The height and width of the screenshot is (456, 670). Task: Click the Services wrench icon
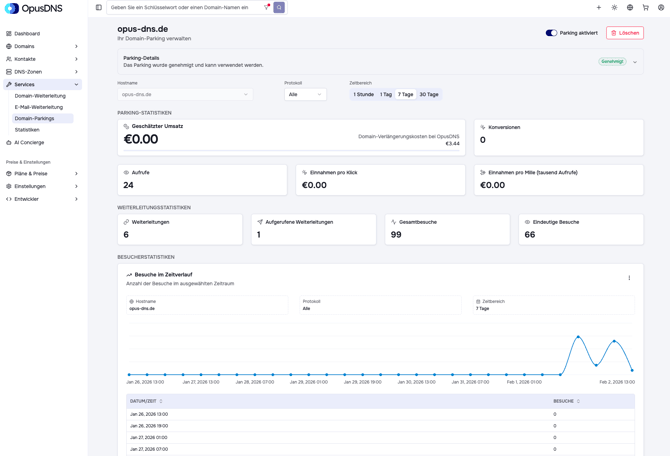[9, 85]
